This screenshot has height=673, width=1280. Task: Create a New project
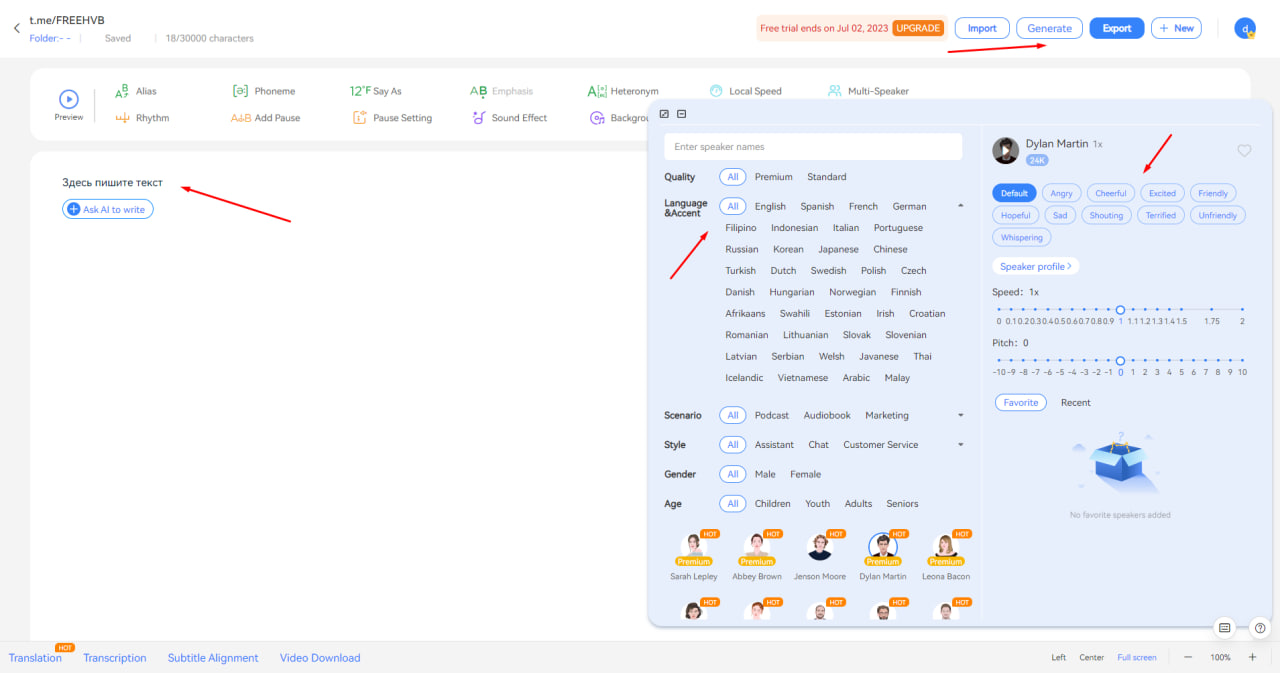point(1177,28)
